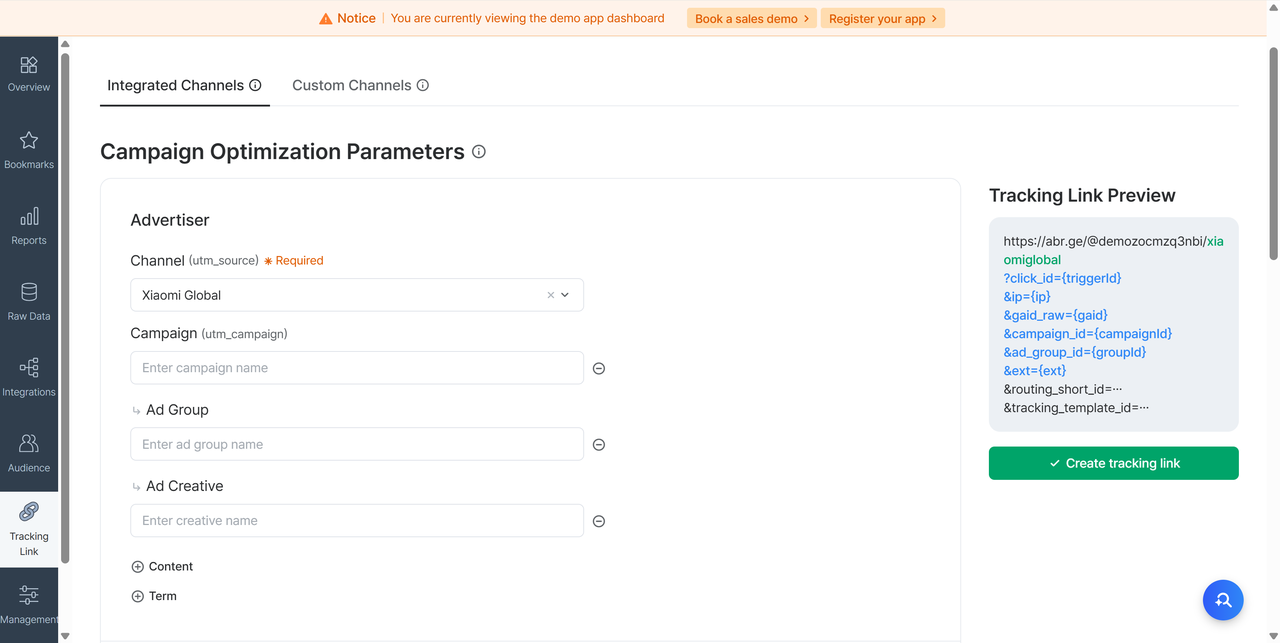Click Book a sales demo link
1280x643 pixels.
751,19
